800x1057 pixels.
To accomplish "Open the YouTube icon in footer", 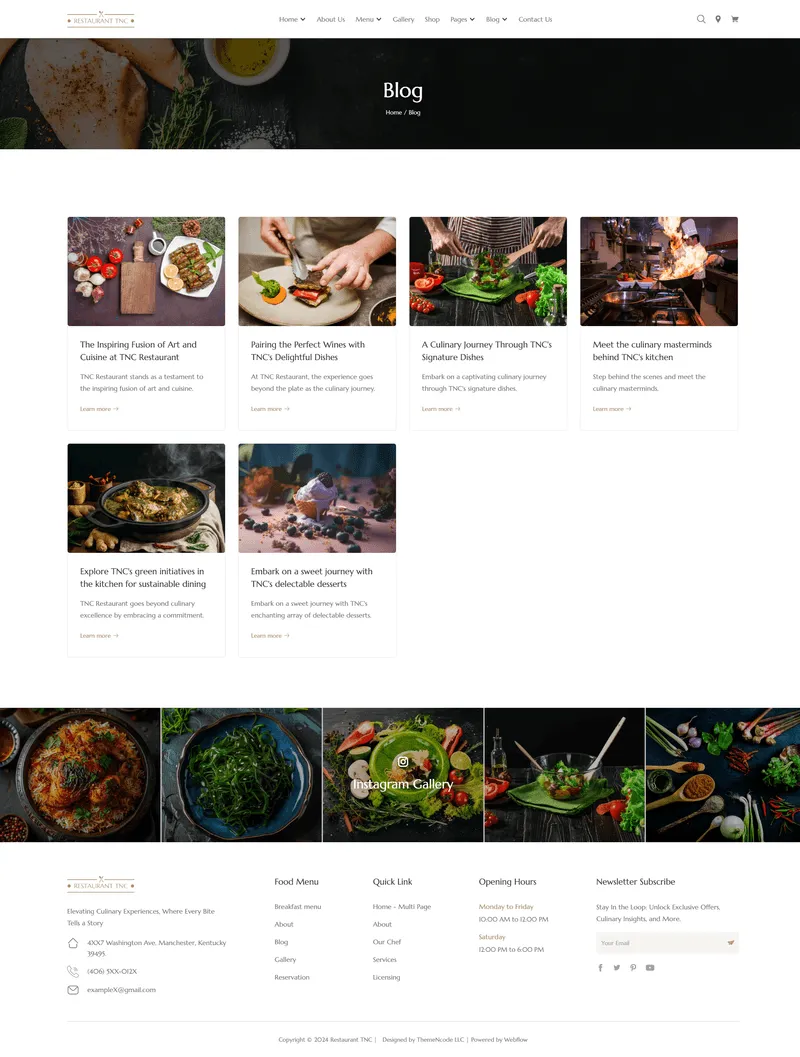I will click(x=650, y=967).
